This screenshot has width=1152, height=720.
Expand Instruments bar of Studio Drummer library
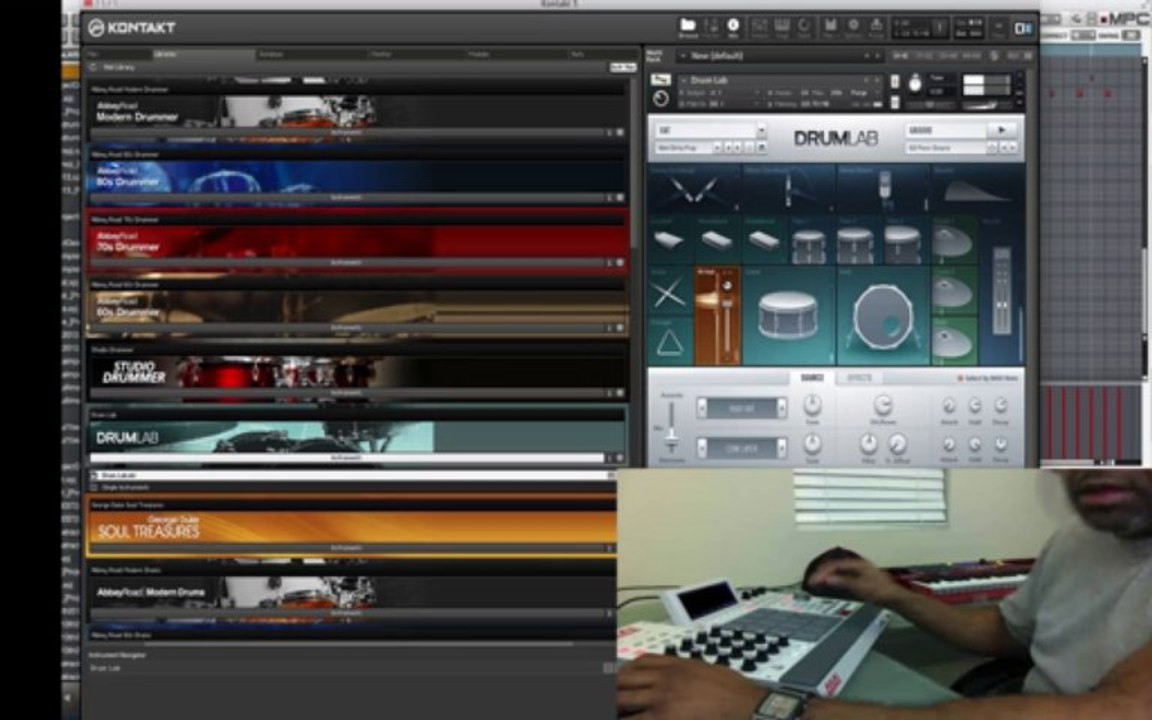click(346, 393)
